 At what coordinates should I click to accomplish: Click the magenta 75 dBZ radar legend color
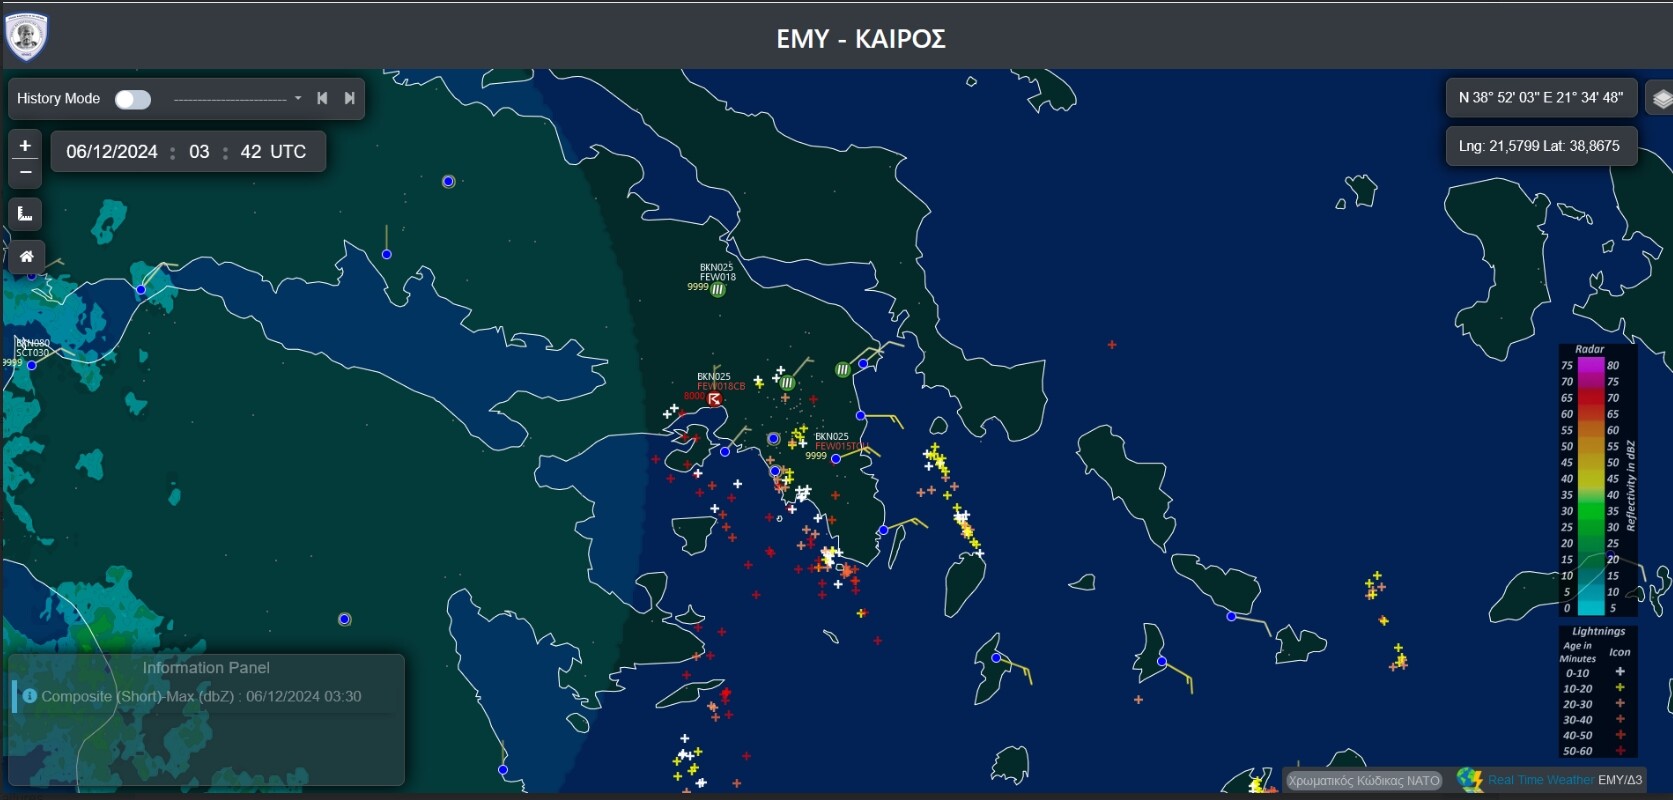(x=1590, y=365)
